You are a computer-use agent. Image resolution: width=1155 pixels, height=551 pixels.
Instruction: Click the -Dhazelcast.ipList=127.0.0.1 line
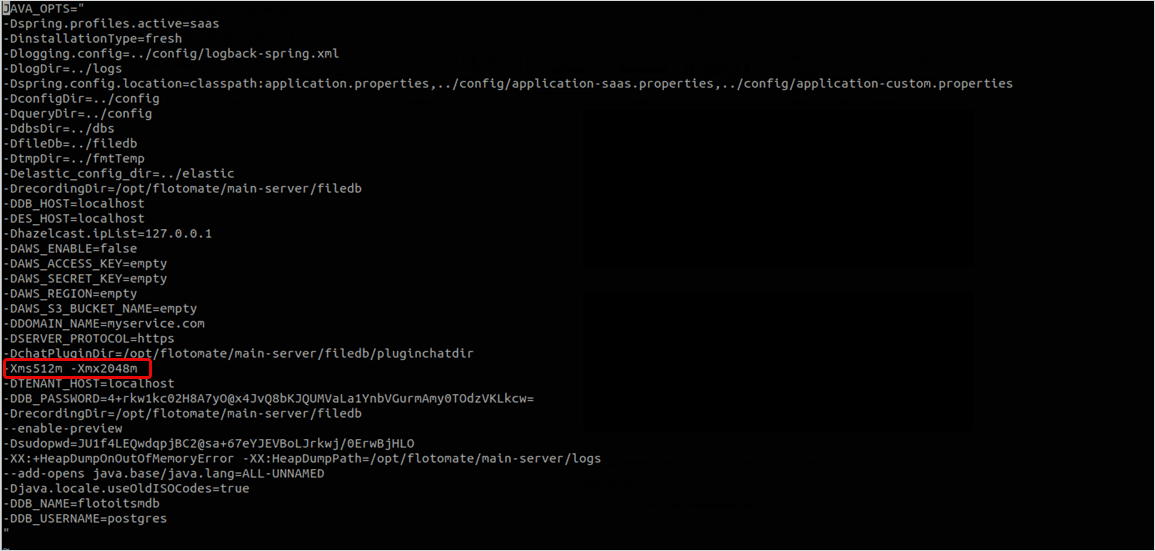pos(107,233)
